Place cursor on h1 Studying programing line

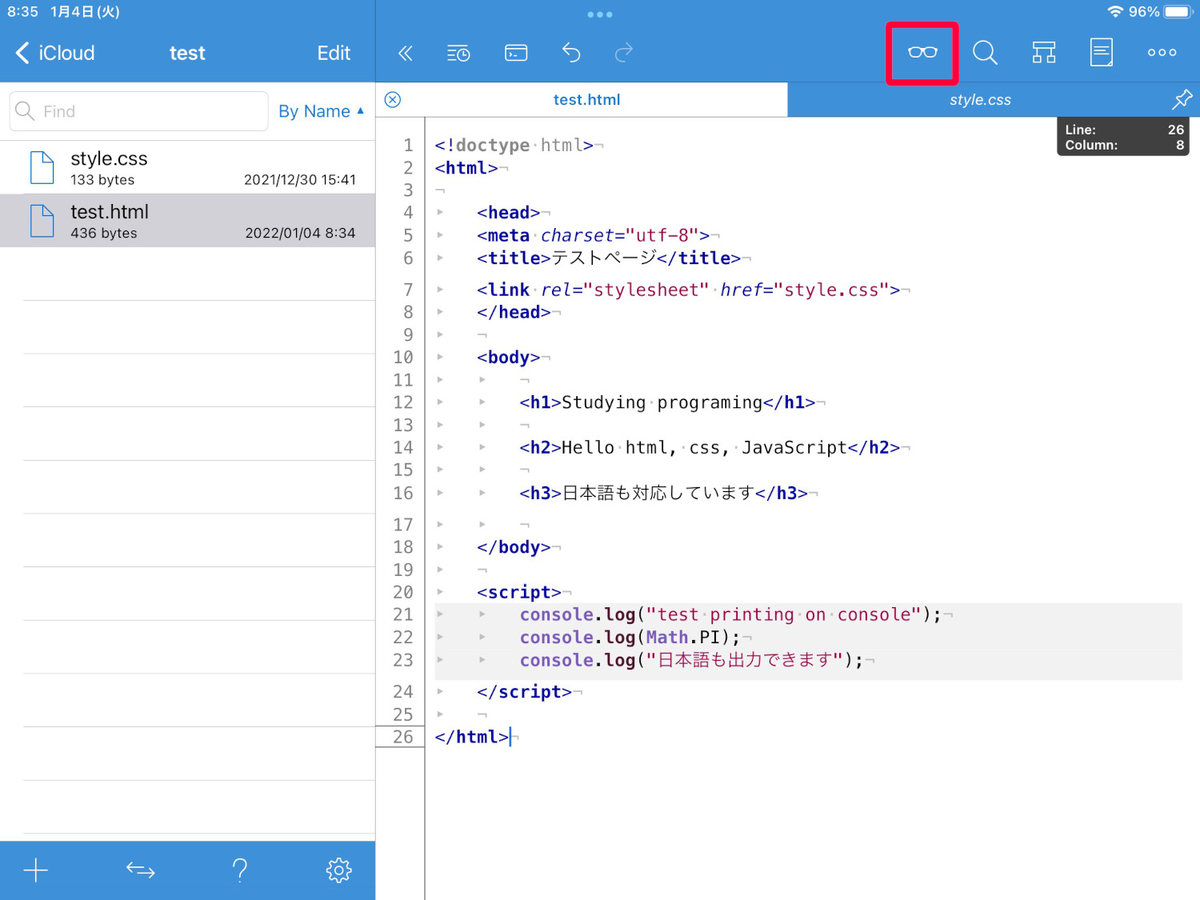(x=667, y=403)
